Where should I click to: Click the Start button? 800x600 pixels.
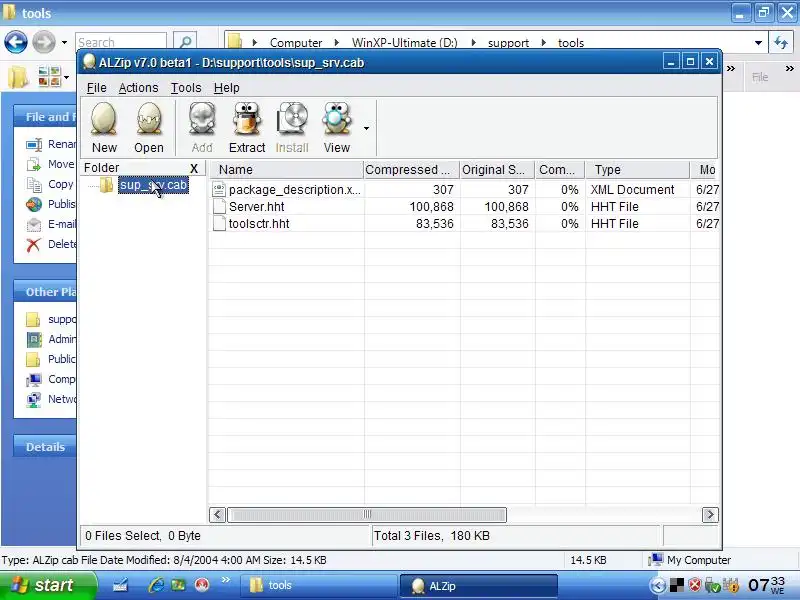coord(47,585)
